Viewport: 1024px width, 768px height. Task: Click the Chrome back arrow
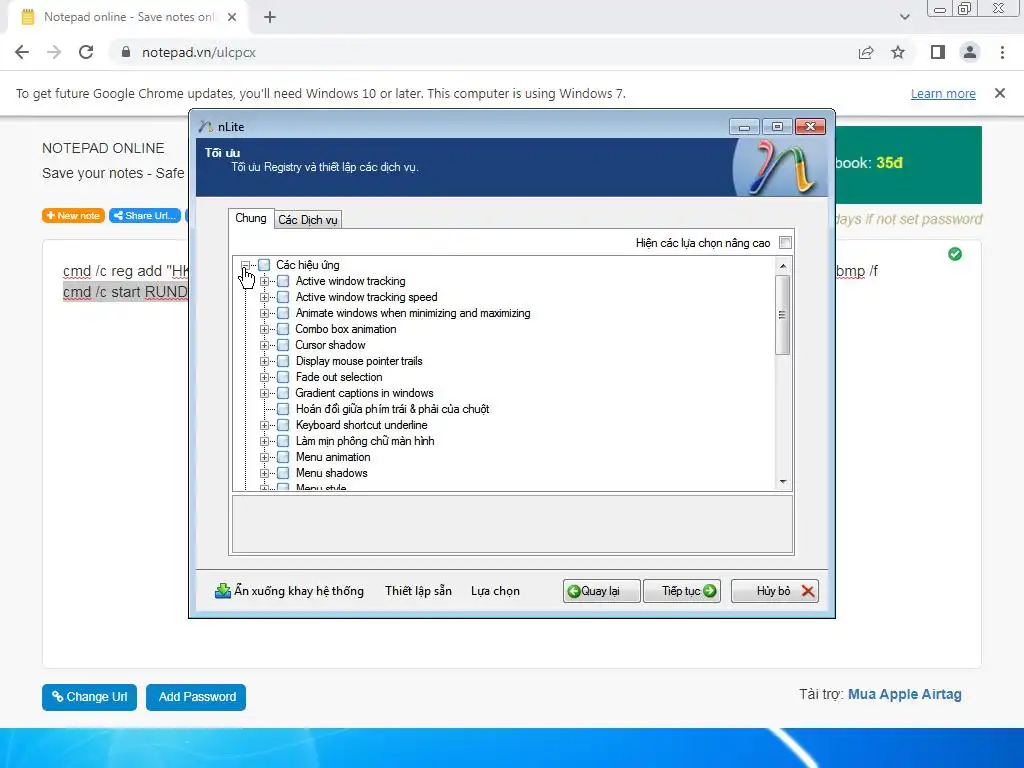pyautogui.click(x=22, y=52)
